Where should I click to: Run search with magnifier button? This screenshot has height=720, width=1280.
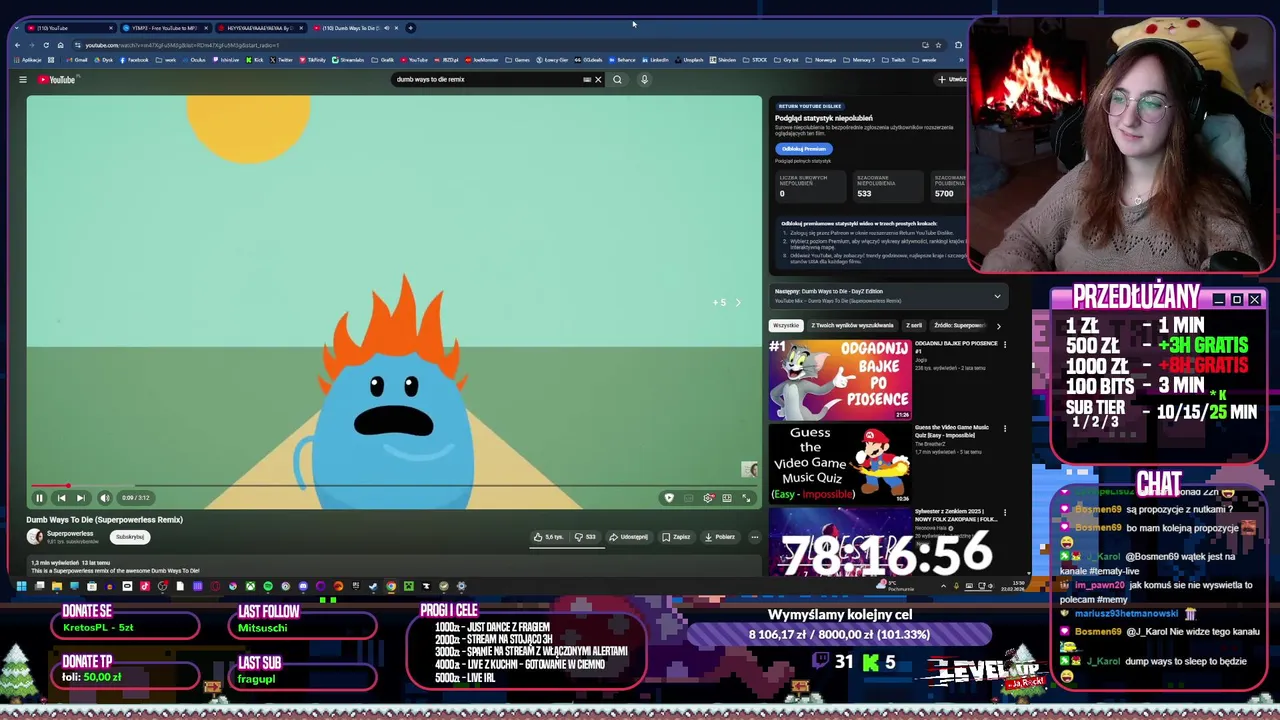pos(617,80)
